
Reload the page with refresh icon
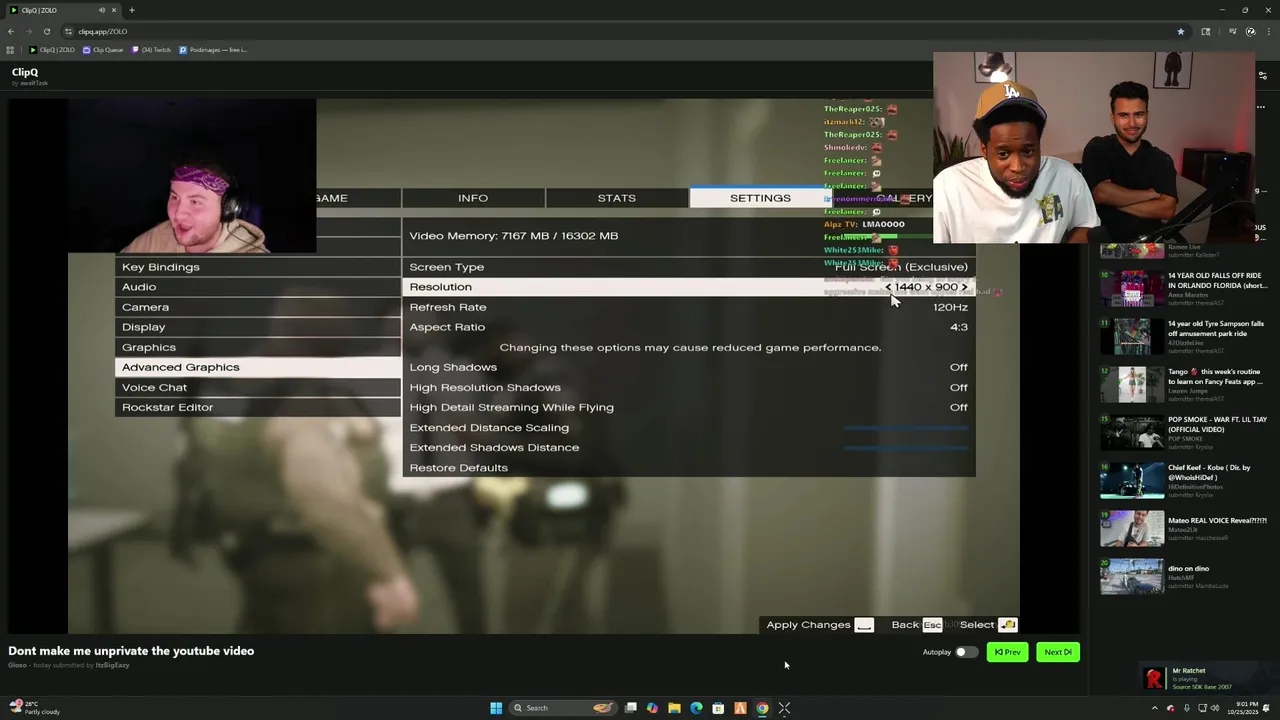tap(46, 31)
